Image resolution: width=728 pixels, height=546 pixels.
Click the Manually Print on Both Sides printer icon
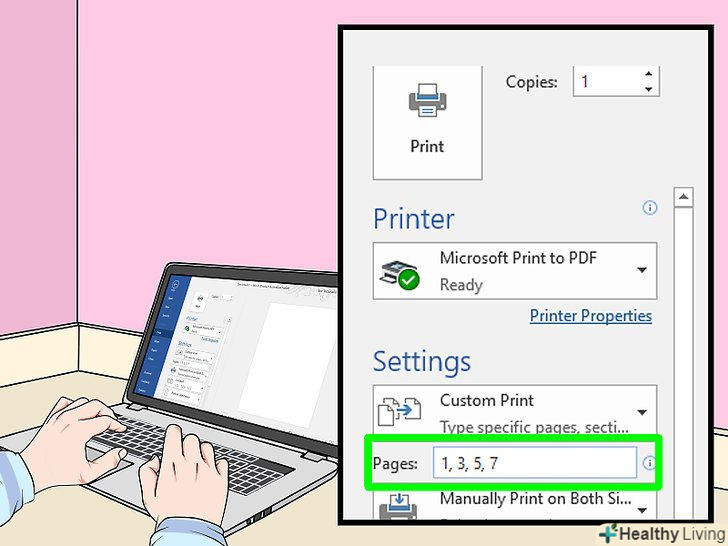398,507
